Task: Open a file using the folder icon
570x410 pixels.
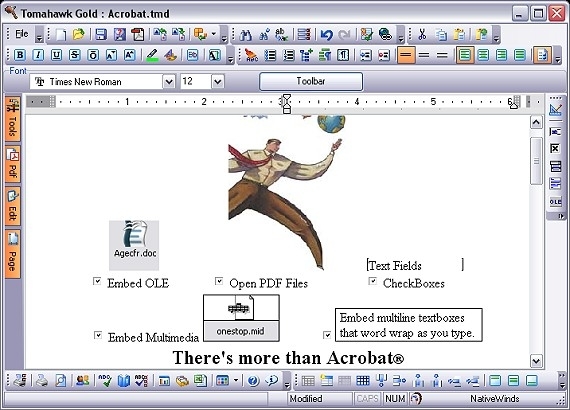Action: 78,35
